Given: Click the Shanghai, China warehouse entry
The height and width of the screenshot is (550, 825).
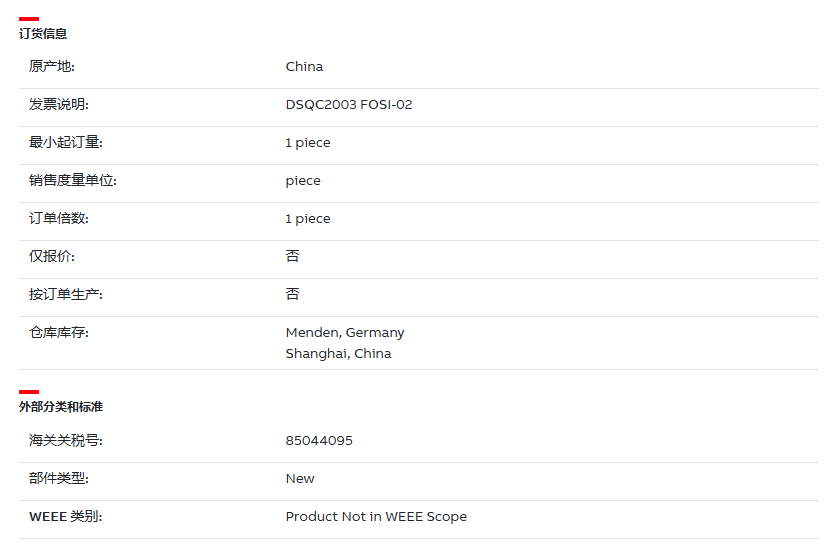Looking at the screenshot, I should point(338,354).
